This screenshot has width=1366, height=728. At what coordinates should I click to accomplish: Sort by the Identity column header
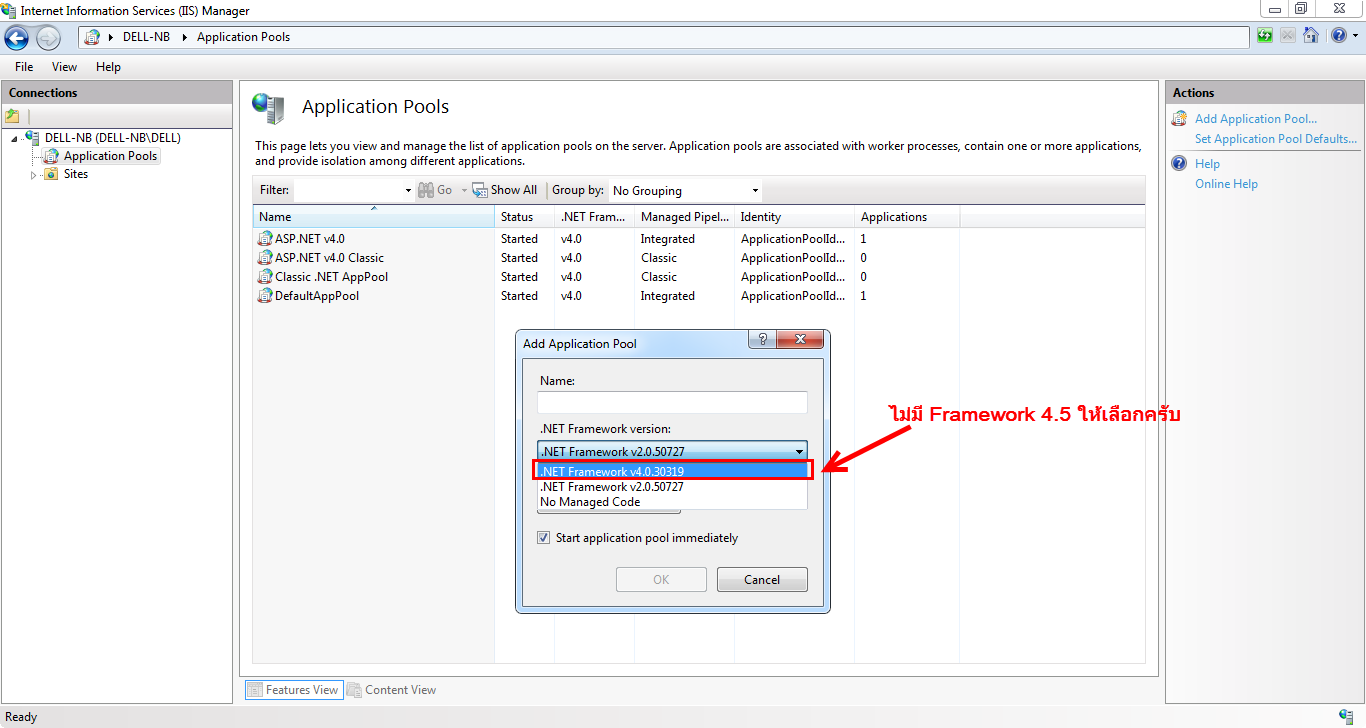tap(795, 217)
